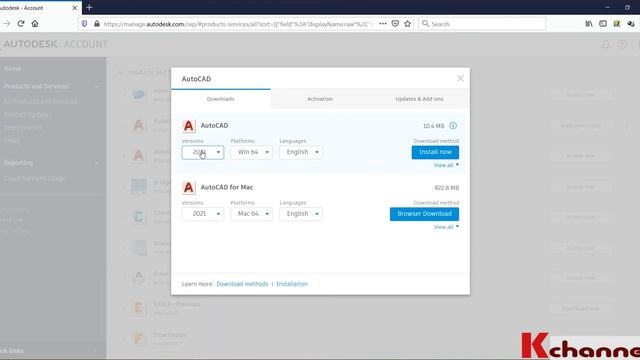The width and height of the screenshot is (640, 360).
Task: Open the Updates & Add-ons tab
Action: 419,99
